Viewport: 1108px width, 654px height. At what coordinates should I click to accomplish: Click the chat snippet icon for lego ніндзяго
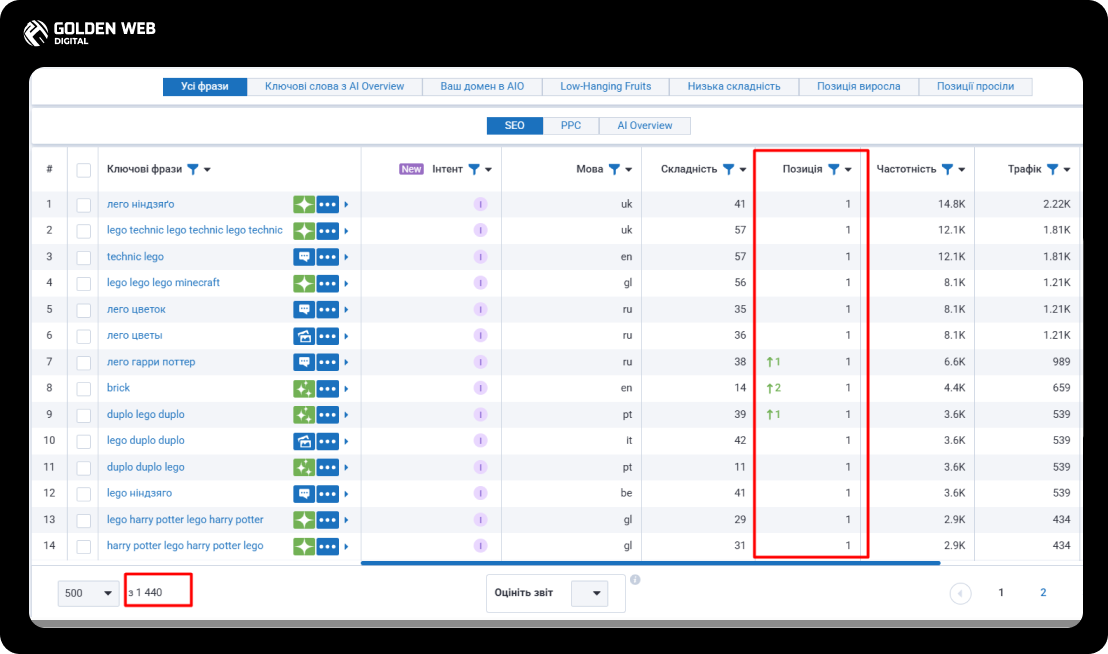tap(304, 494)
